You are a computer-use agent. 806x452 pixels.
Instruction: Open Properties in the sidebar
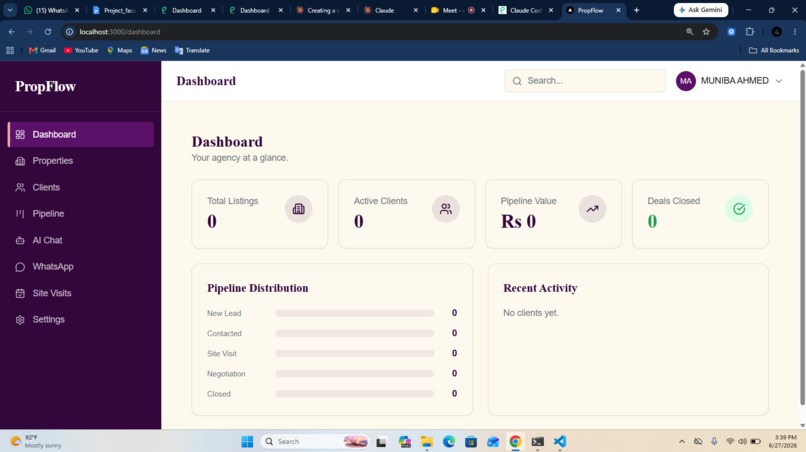point(81,161)
